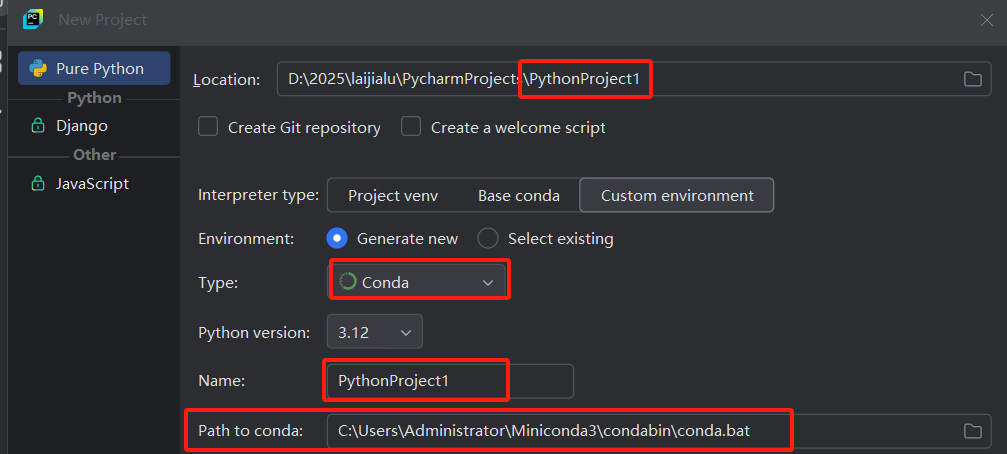Image resolution: width=1007 pixels, height=454 pixels.
Task: Click the environment Name input field
Action: click(x=450, y=381)
